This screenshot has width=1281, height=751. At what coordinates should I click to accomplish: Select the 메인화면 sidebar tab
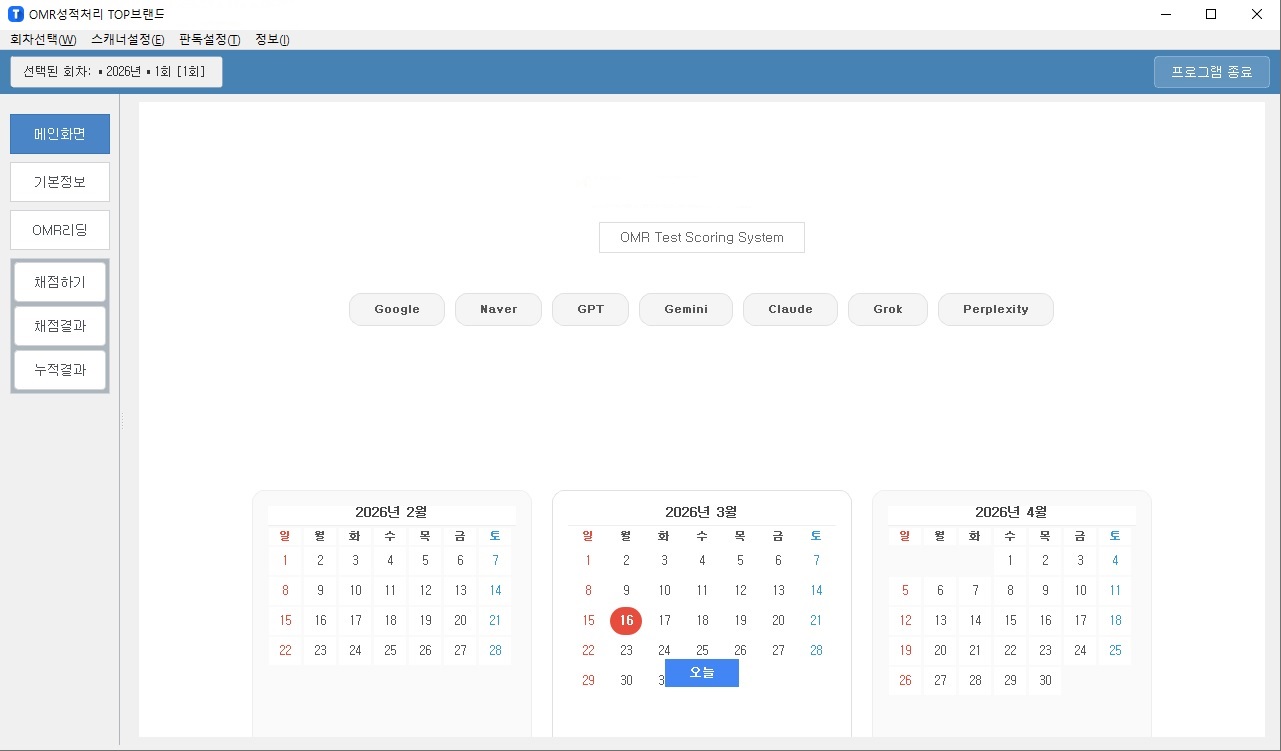(x=60, y=134)
